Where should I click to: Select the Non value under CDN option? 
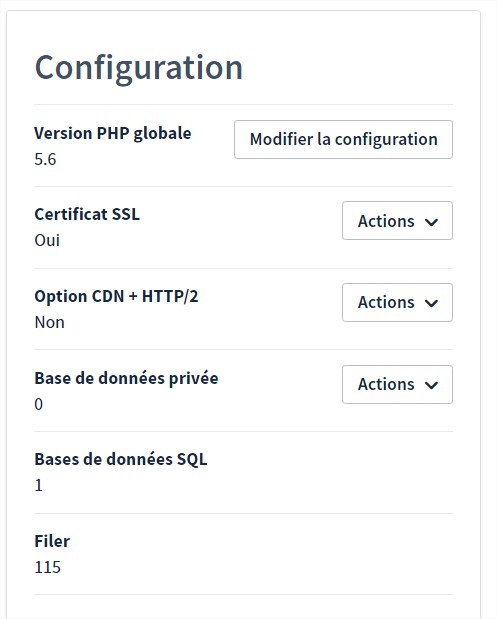coord(49,323)
